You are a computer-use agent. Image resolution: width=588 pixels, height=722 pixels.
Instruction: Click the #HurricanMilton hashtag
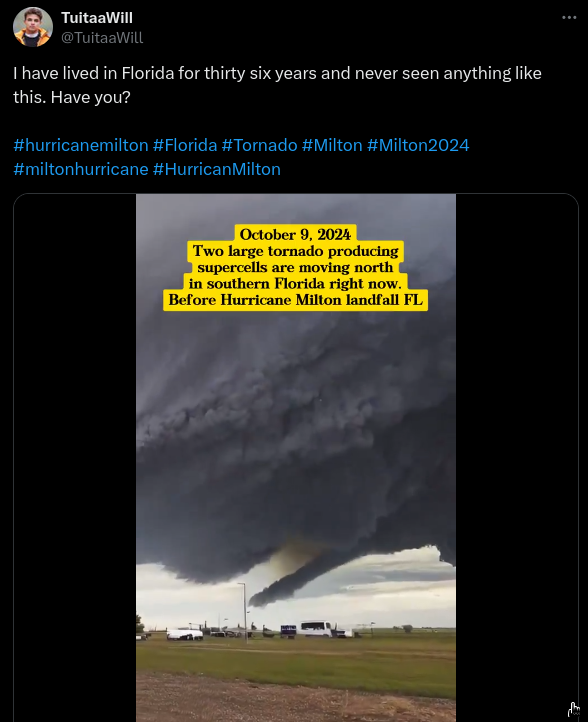216,169
